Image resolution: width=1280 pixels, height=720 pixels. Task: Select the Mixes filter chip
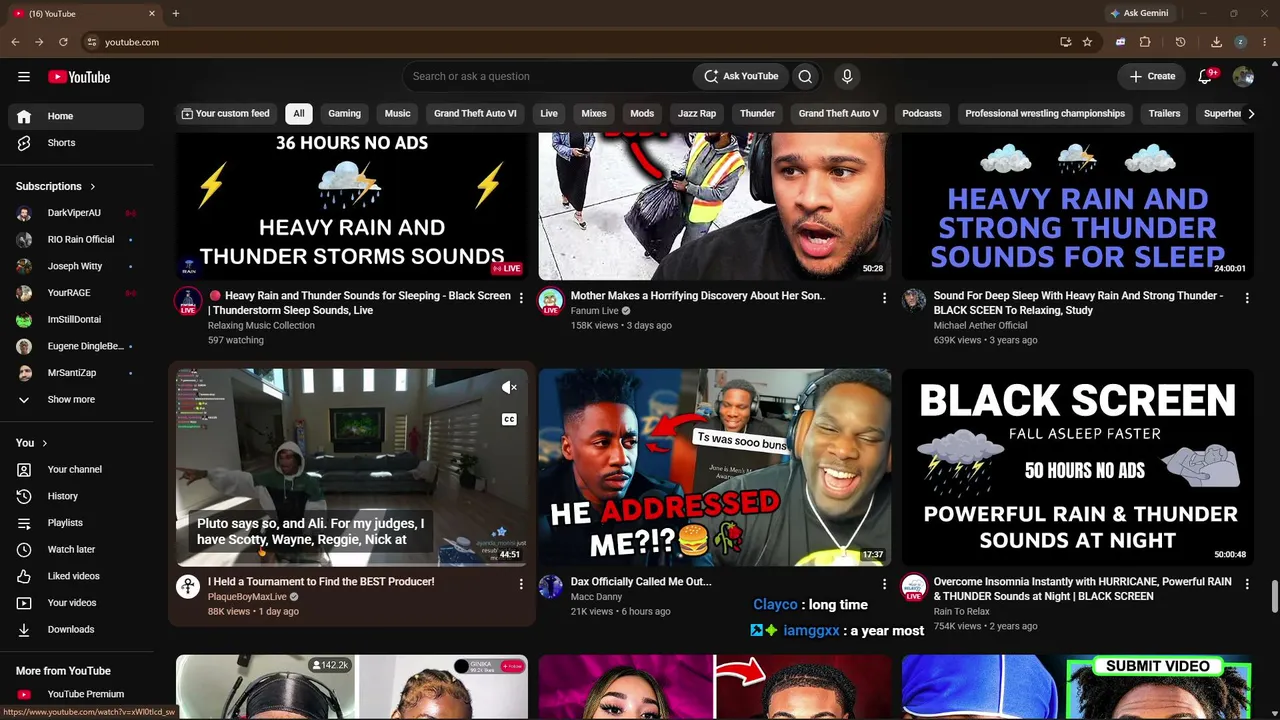point(594,114)
